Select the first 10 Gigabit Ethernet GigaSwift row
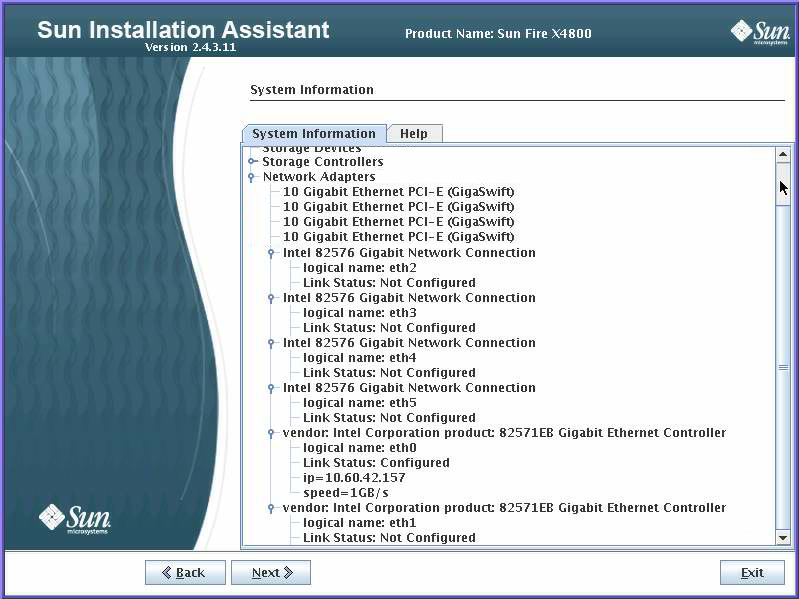Viewport: 799px width, 599px height. click(x=398, y=192)
